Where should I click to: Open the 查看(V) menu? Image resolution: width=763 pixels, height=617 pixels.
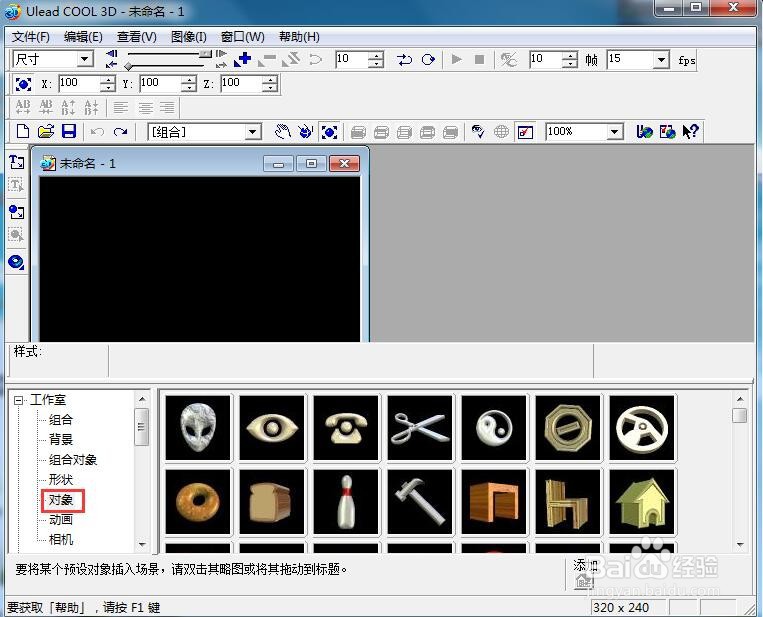[x=137, y=37]
